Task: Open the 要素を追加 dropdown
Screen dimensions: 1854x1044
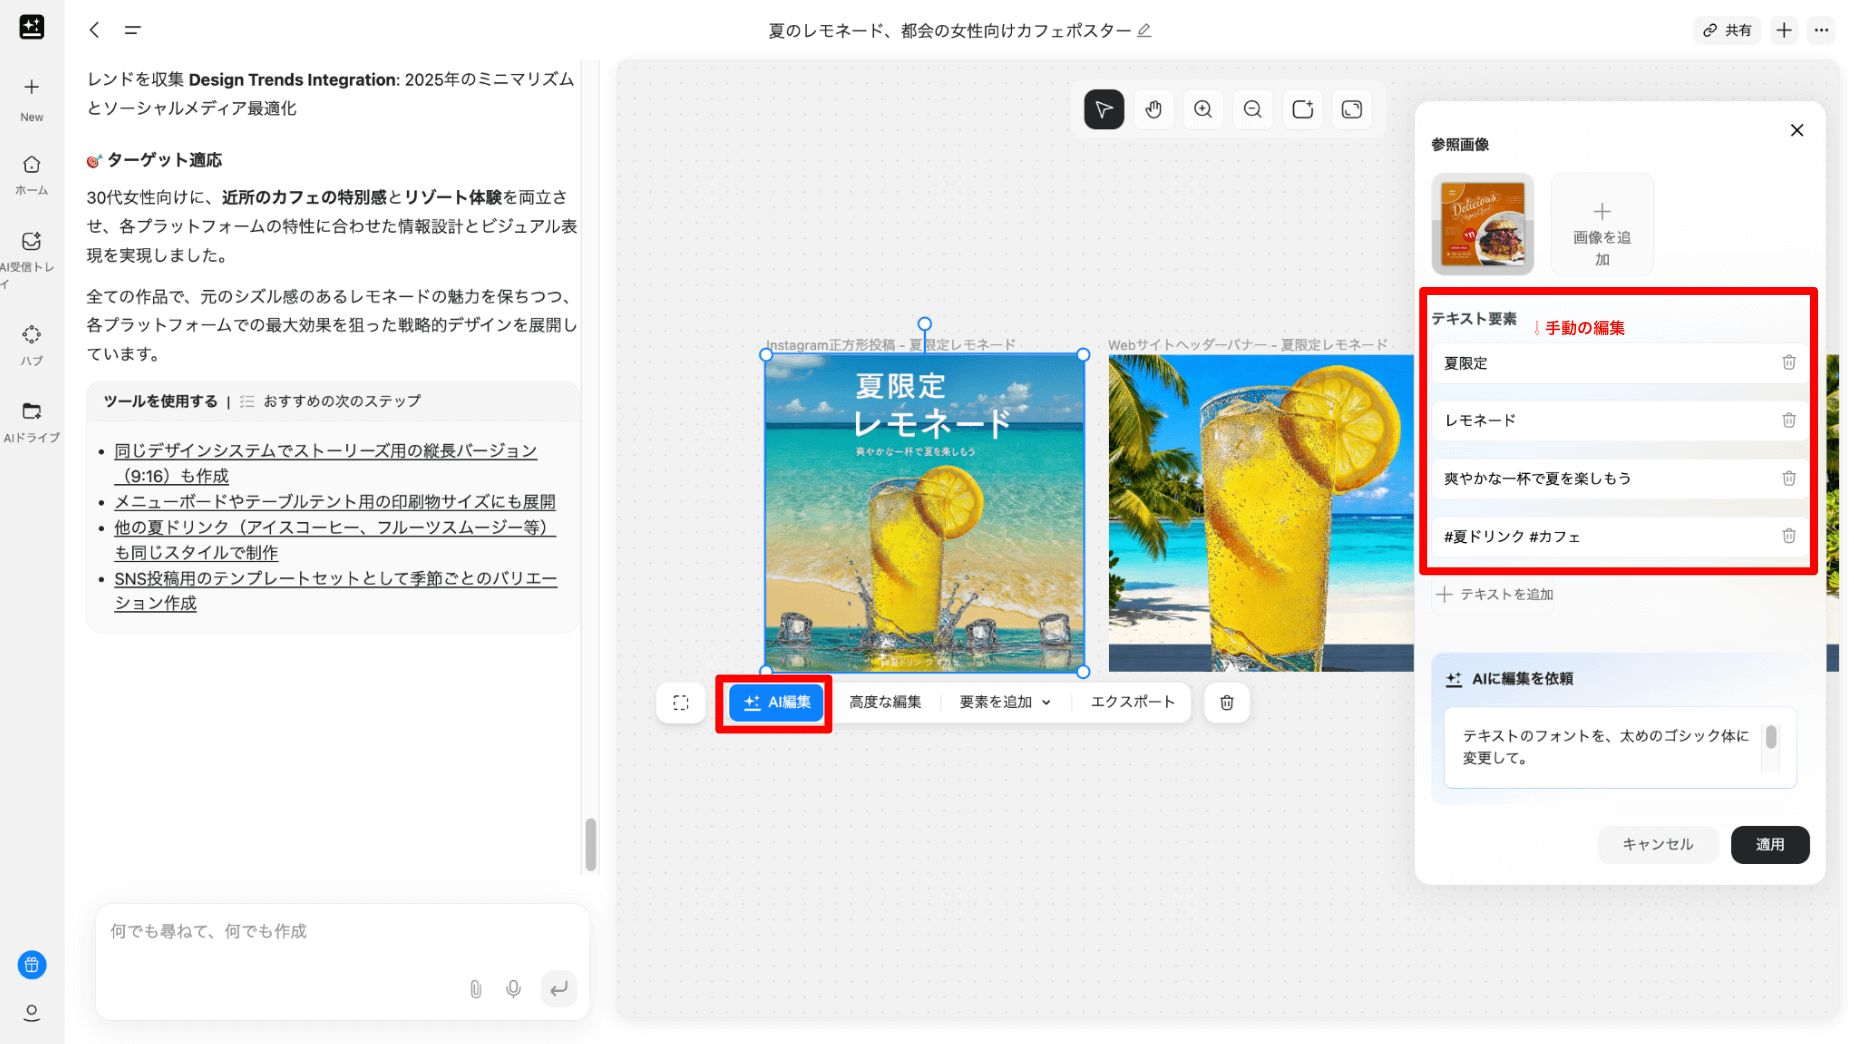Action: (1005, 703)
